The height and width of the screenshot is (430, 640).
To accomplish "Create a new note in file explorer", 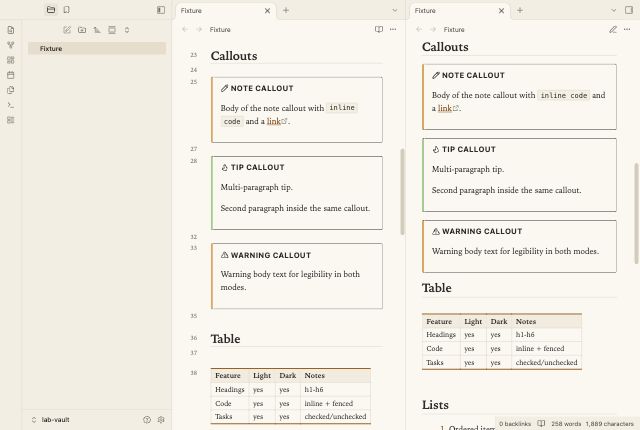I will (67, 30).
